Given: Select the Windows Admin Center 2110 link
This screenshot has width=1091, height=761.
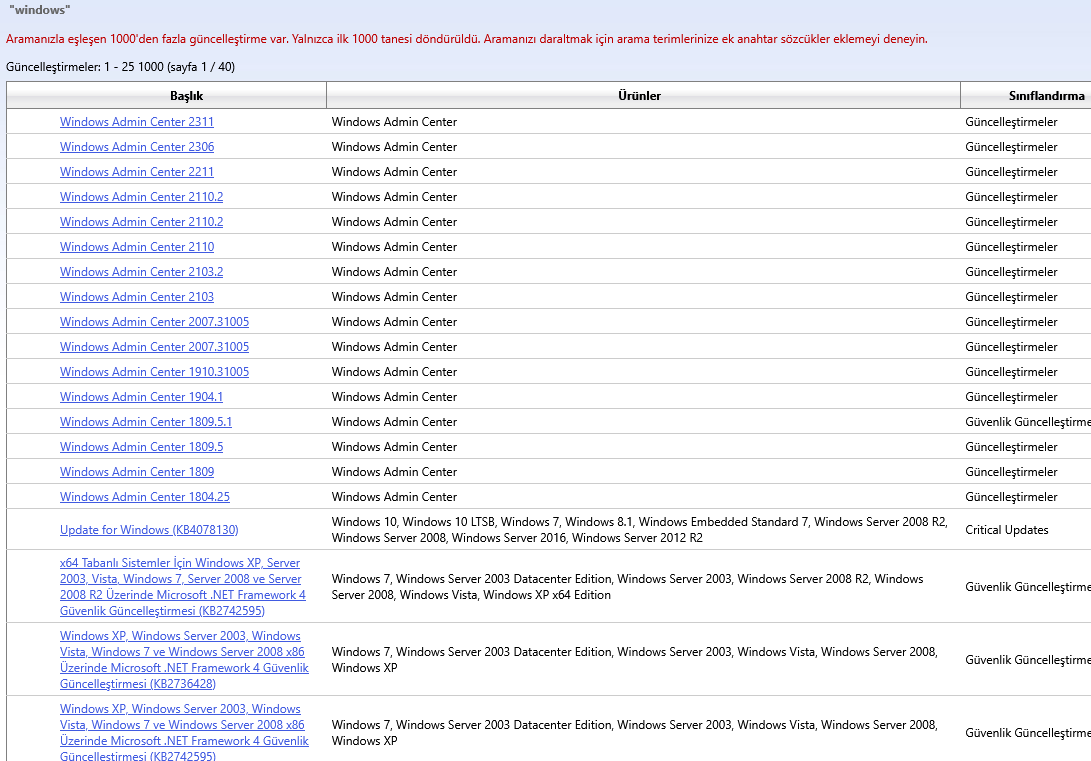Looking at the screenshot, I should click(x=136, y=247).
